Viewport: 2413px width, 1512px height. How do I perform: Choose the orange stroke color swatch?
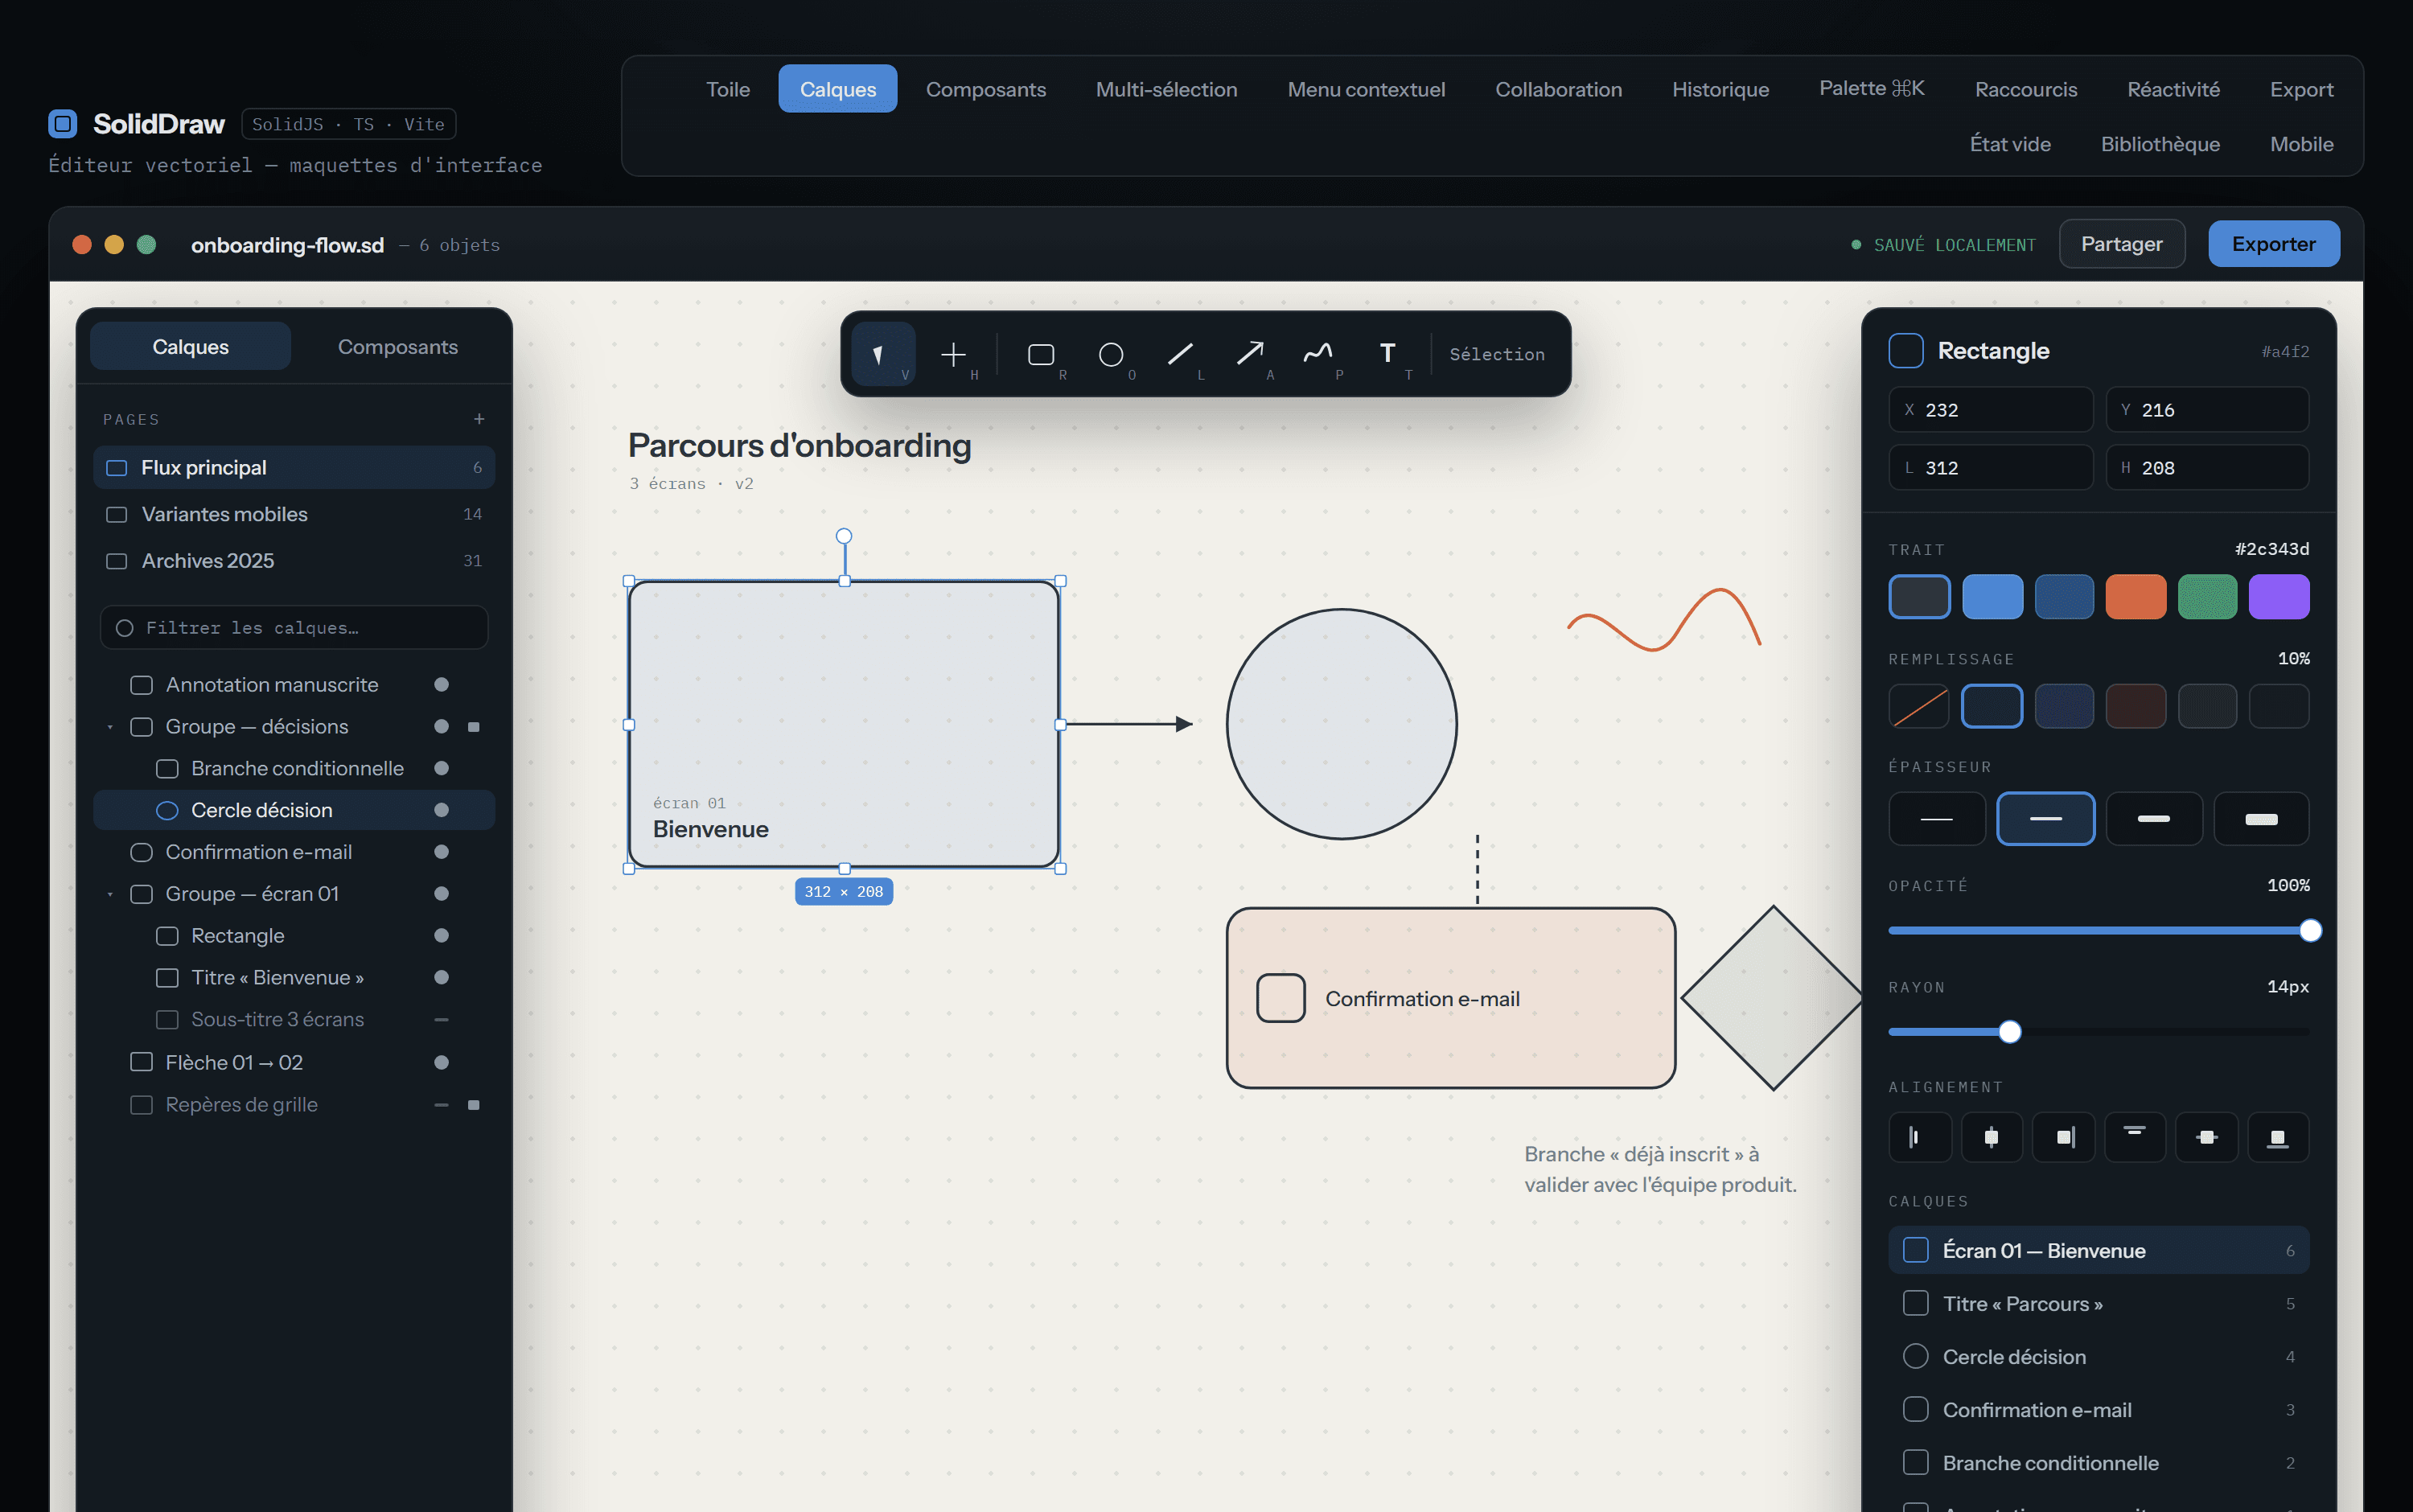[x=2135, y=597]
